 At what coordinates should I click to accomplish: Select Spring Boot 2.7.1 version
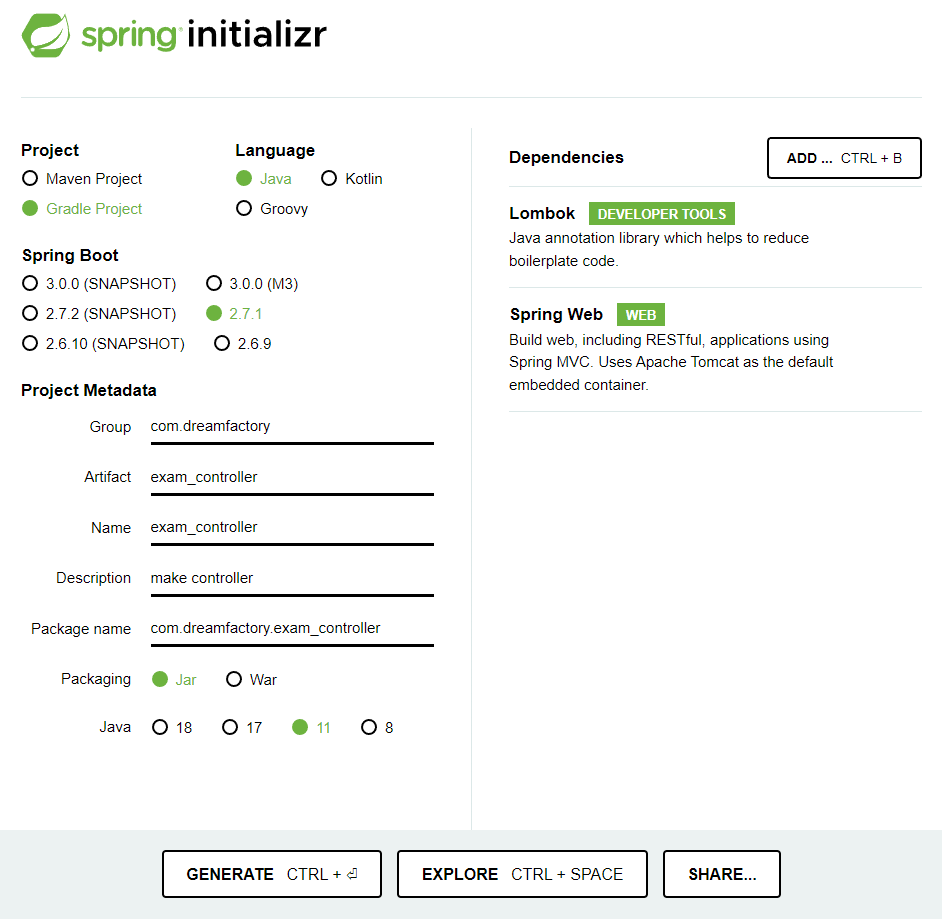click(x=234, y=314)
